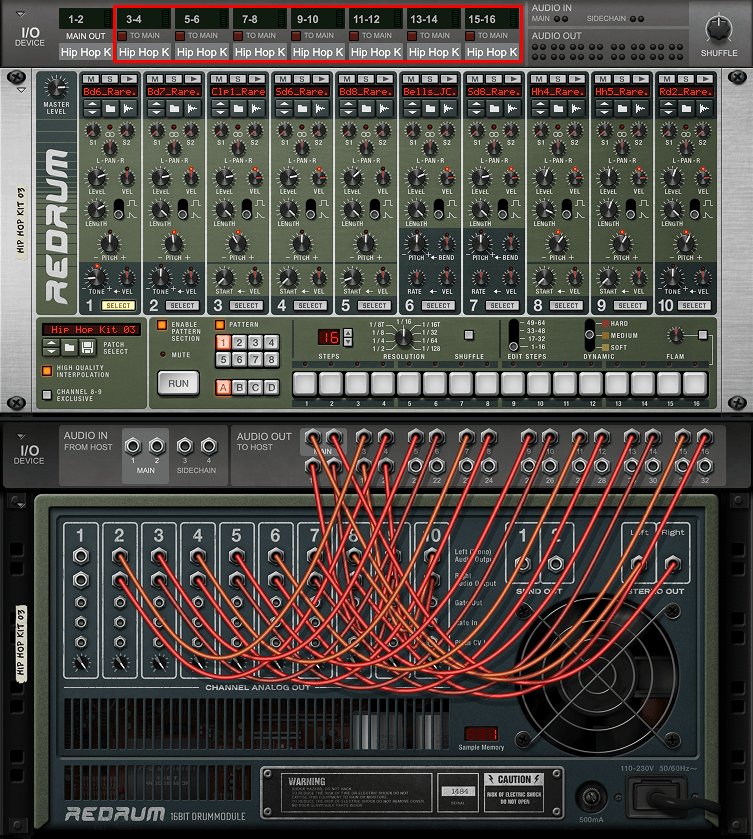753x839 pixels.
Task: Click the Hip Hop Kit 03 patch name
Action: (x=93, y=330)
